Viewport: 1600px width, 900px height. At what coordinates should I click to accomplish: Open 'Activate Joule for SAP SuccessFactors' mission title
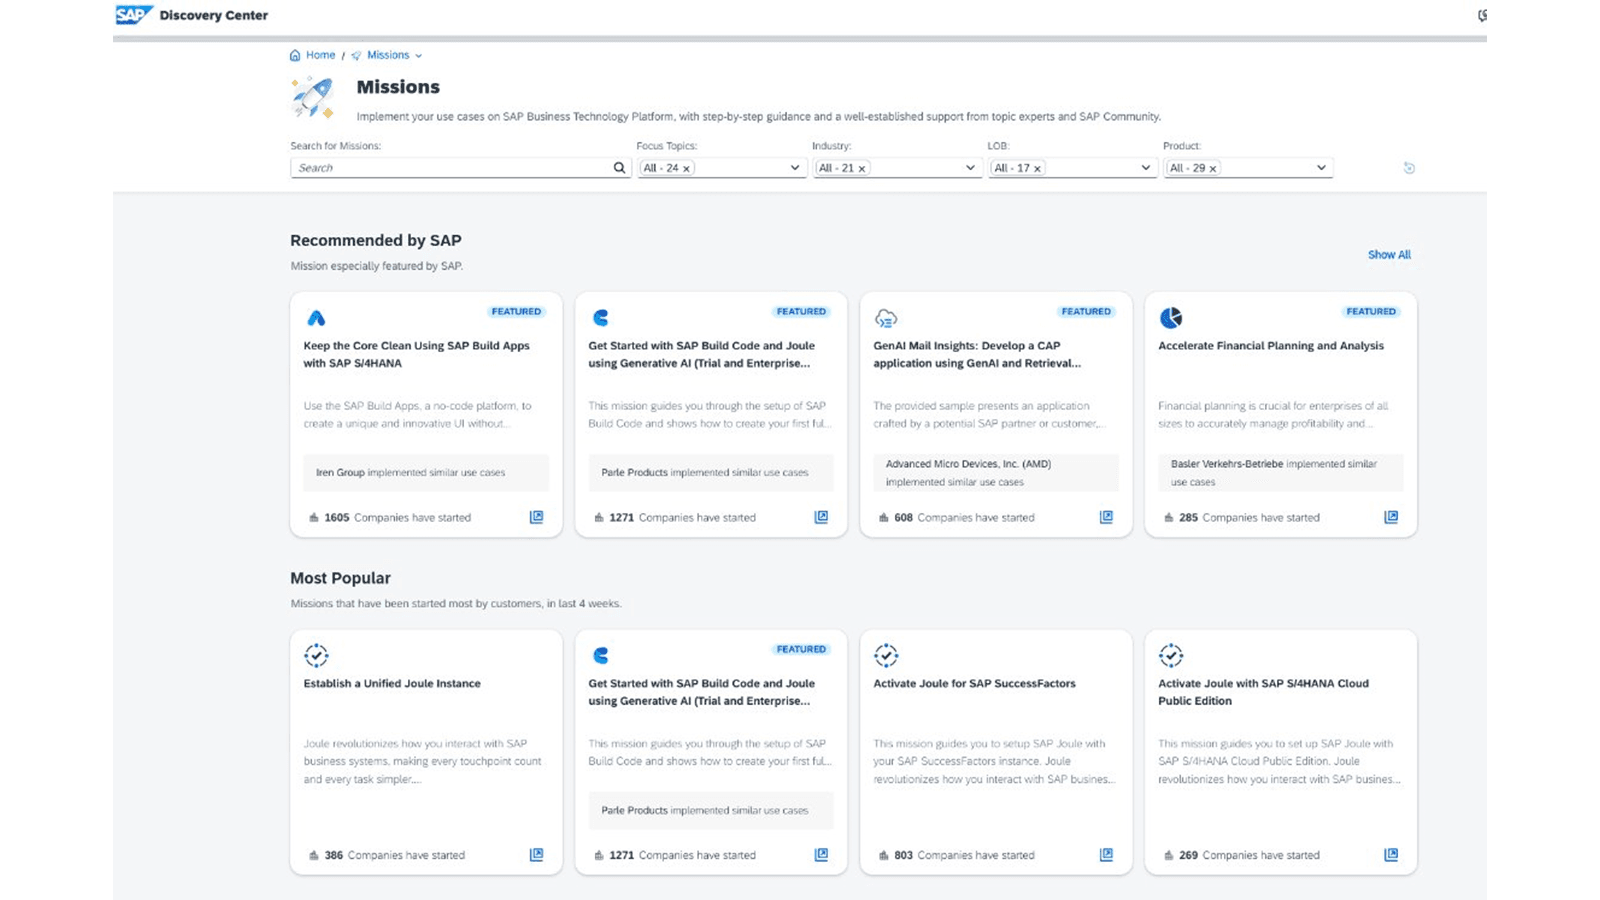click(974, 684)
